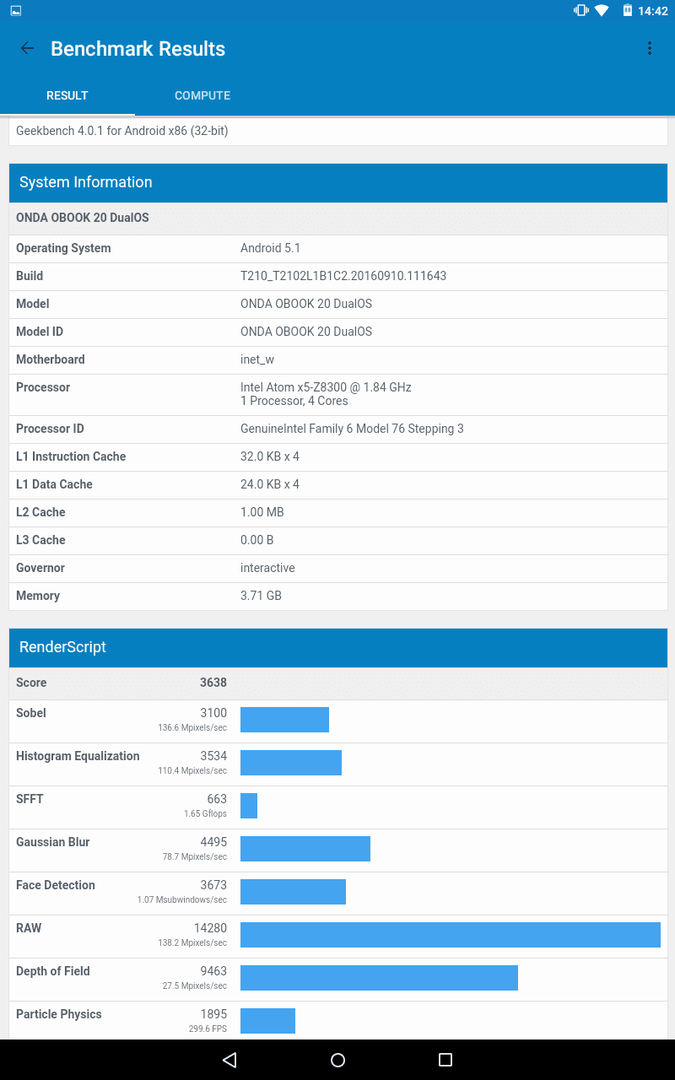The width and height of the screenshot is (675, 1080).
Task: Select the L2 Cache 1.00 MB value
Action: tap(262, 512)
